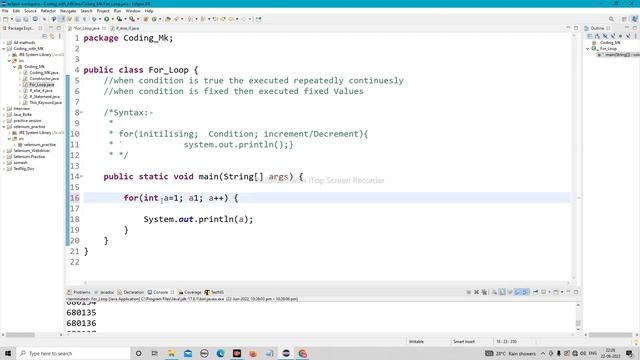Screen dimensions: 640x360
Task: Click the green Run button in toolbar
Action: (107, 19)
